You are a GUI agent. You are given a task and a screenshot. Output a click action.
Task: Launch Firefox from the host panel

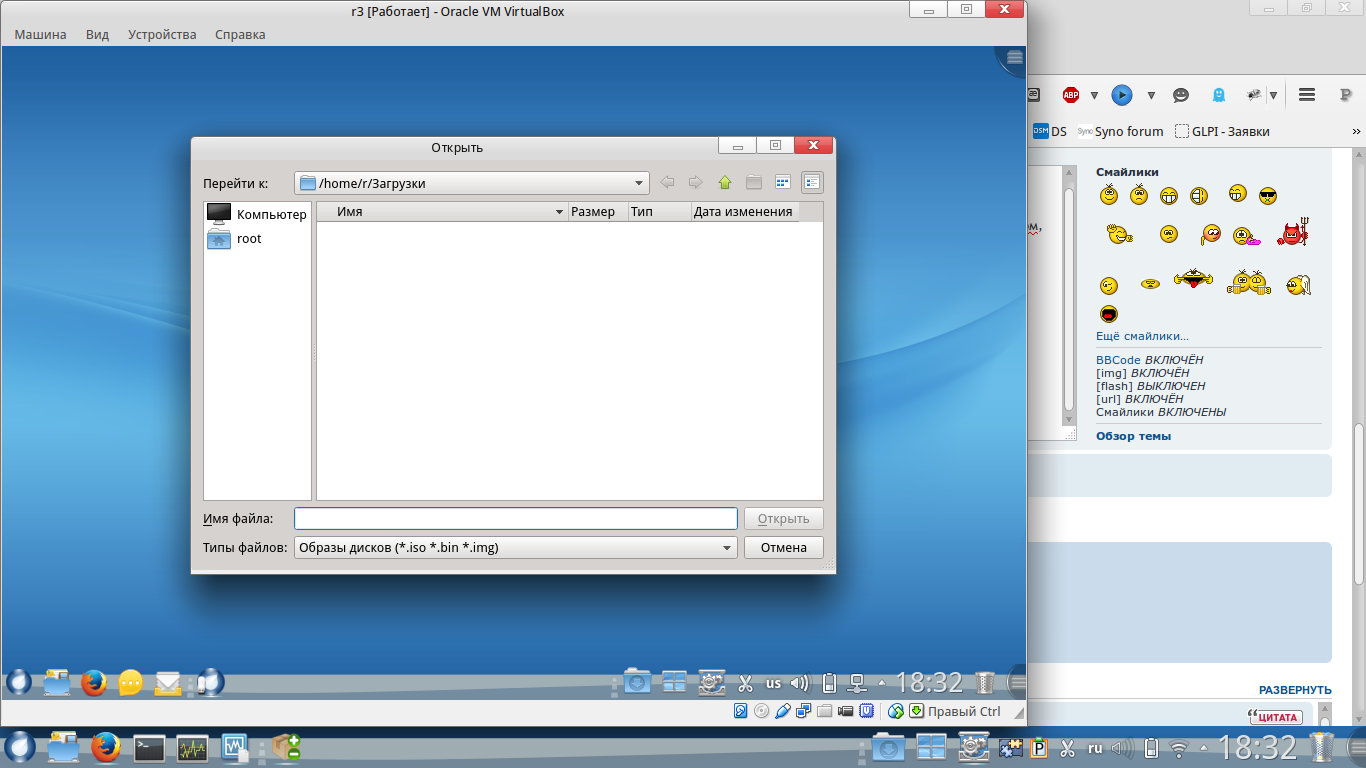[x=105, y=748]
